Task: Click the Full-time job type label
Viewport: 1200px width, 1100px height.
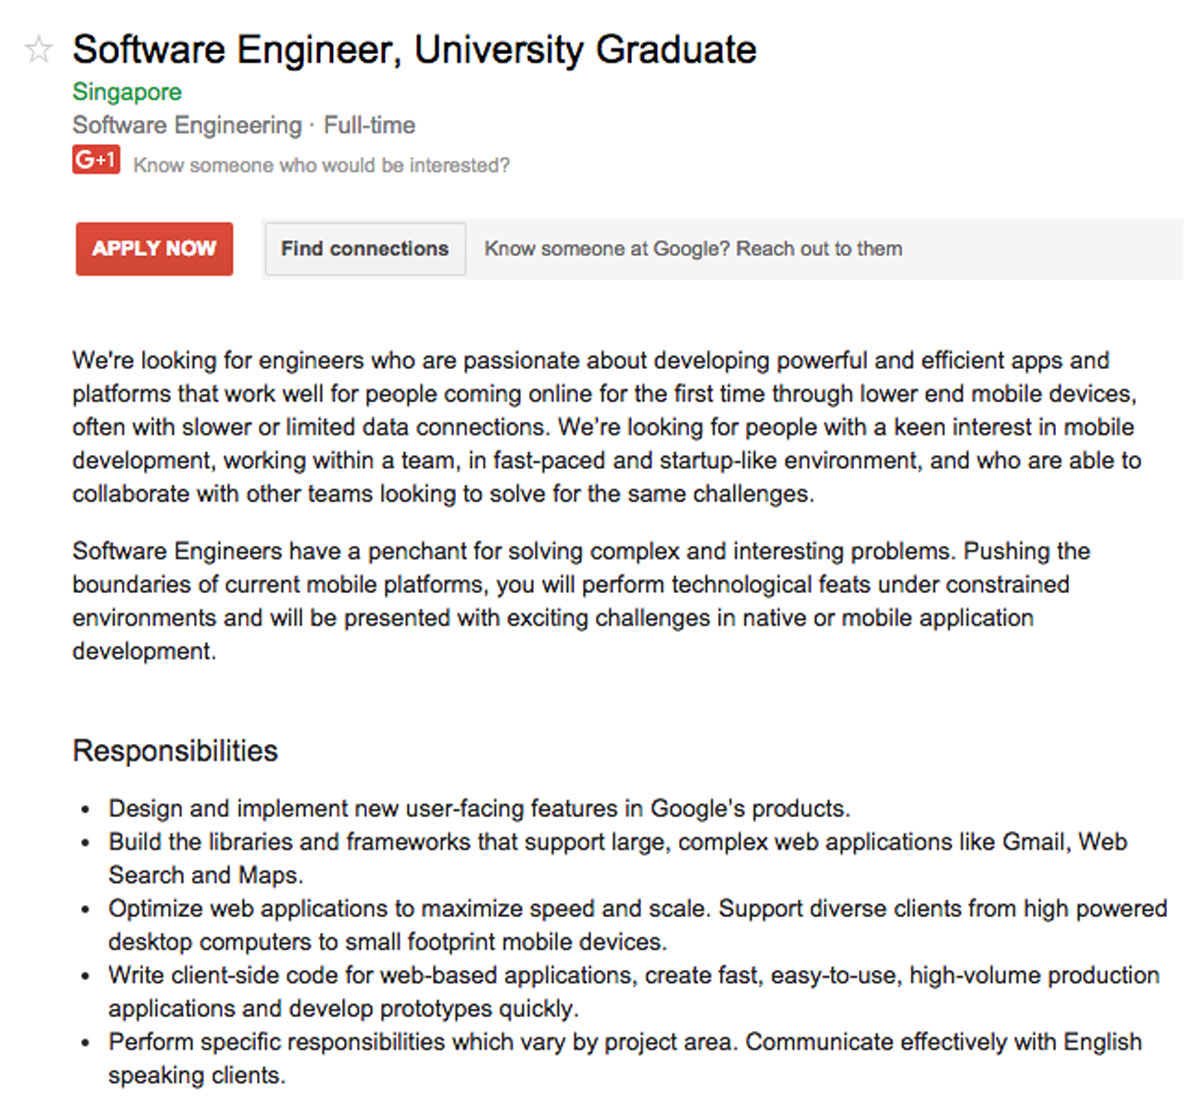Action: 369,126
